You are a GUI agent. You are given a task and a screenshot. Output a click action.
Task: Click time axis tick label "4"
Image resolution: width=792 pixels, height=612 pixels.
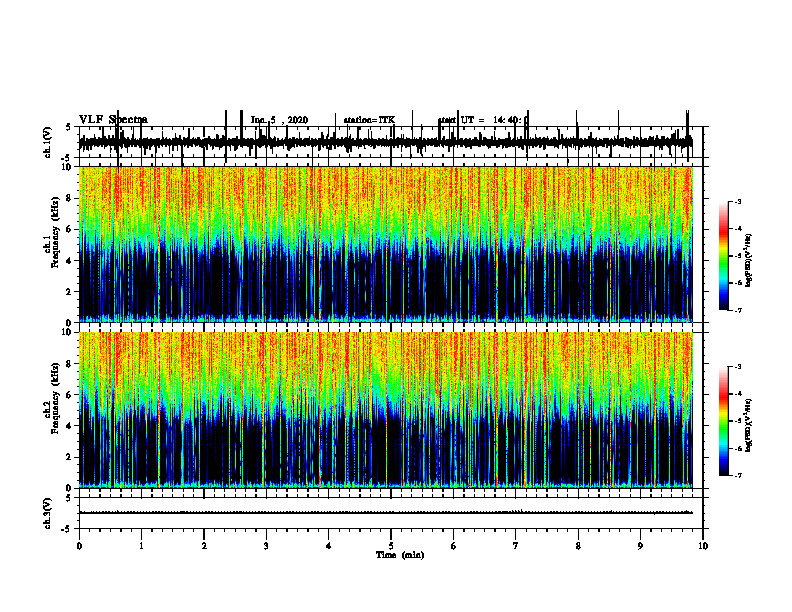pos(329,546)
